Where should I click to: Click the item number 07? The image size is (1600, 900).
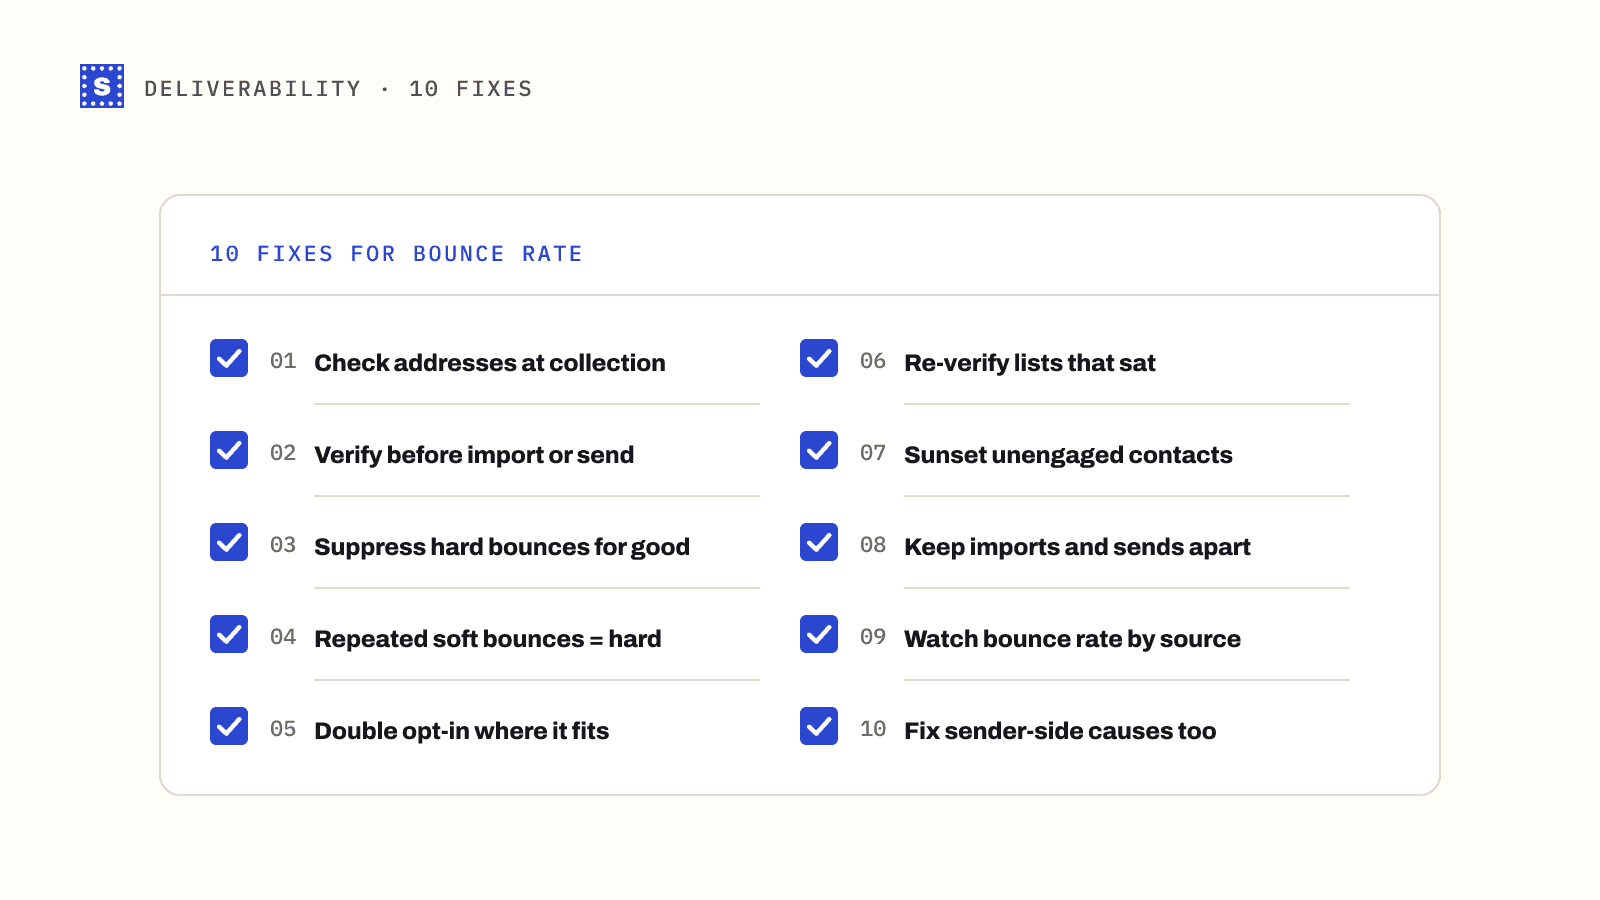(873, 453)
